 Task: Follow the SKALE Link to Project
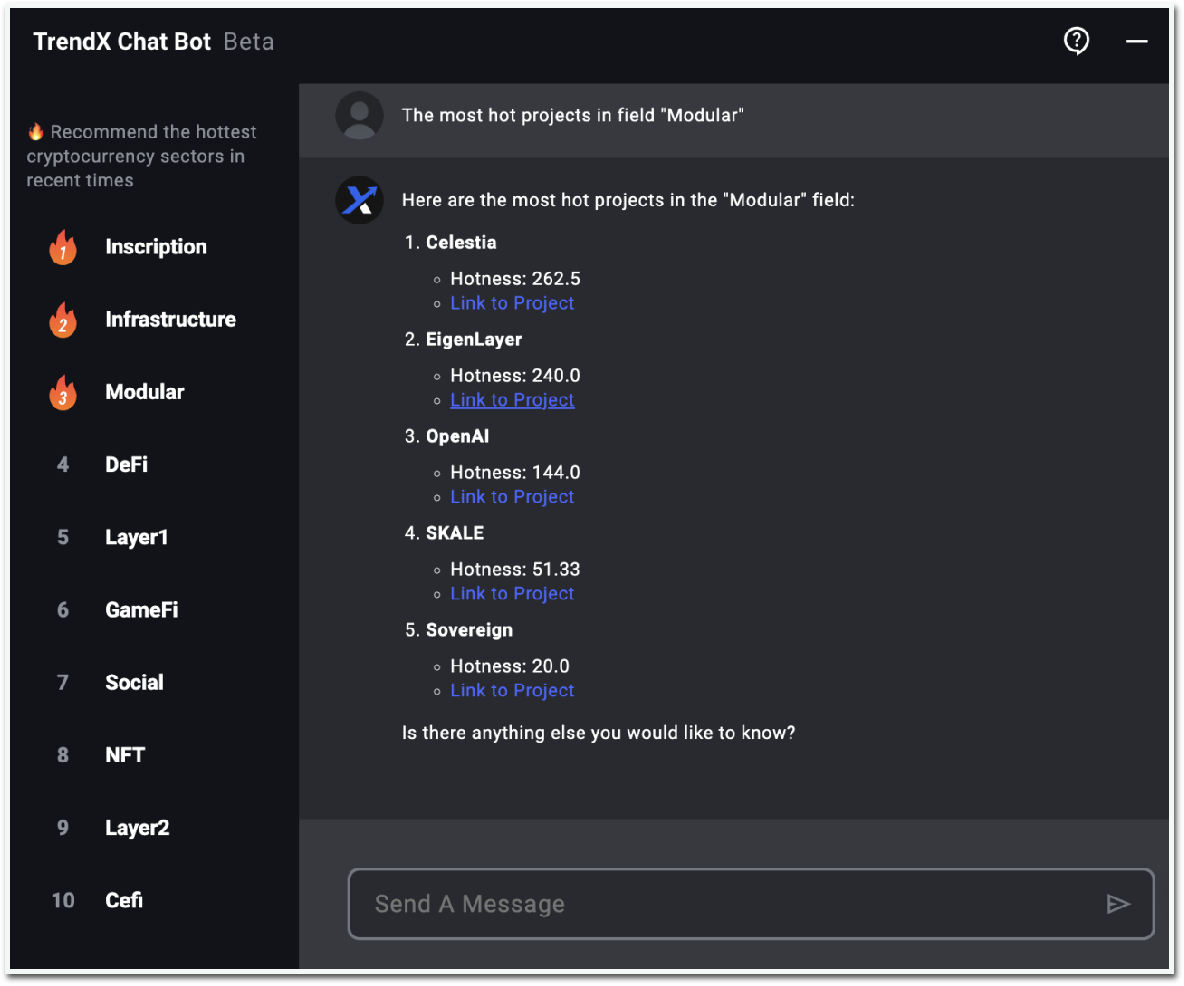(x=512, y=593)
